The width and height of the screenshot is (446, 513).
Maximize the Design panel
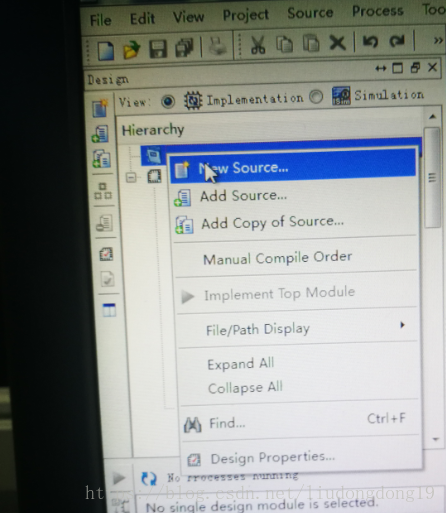pos(397,68)
